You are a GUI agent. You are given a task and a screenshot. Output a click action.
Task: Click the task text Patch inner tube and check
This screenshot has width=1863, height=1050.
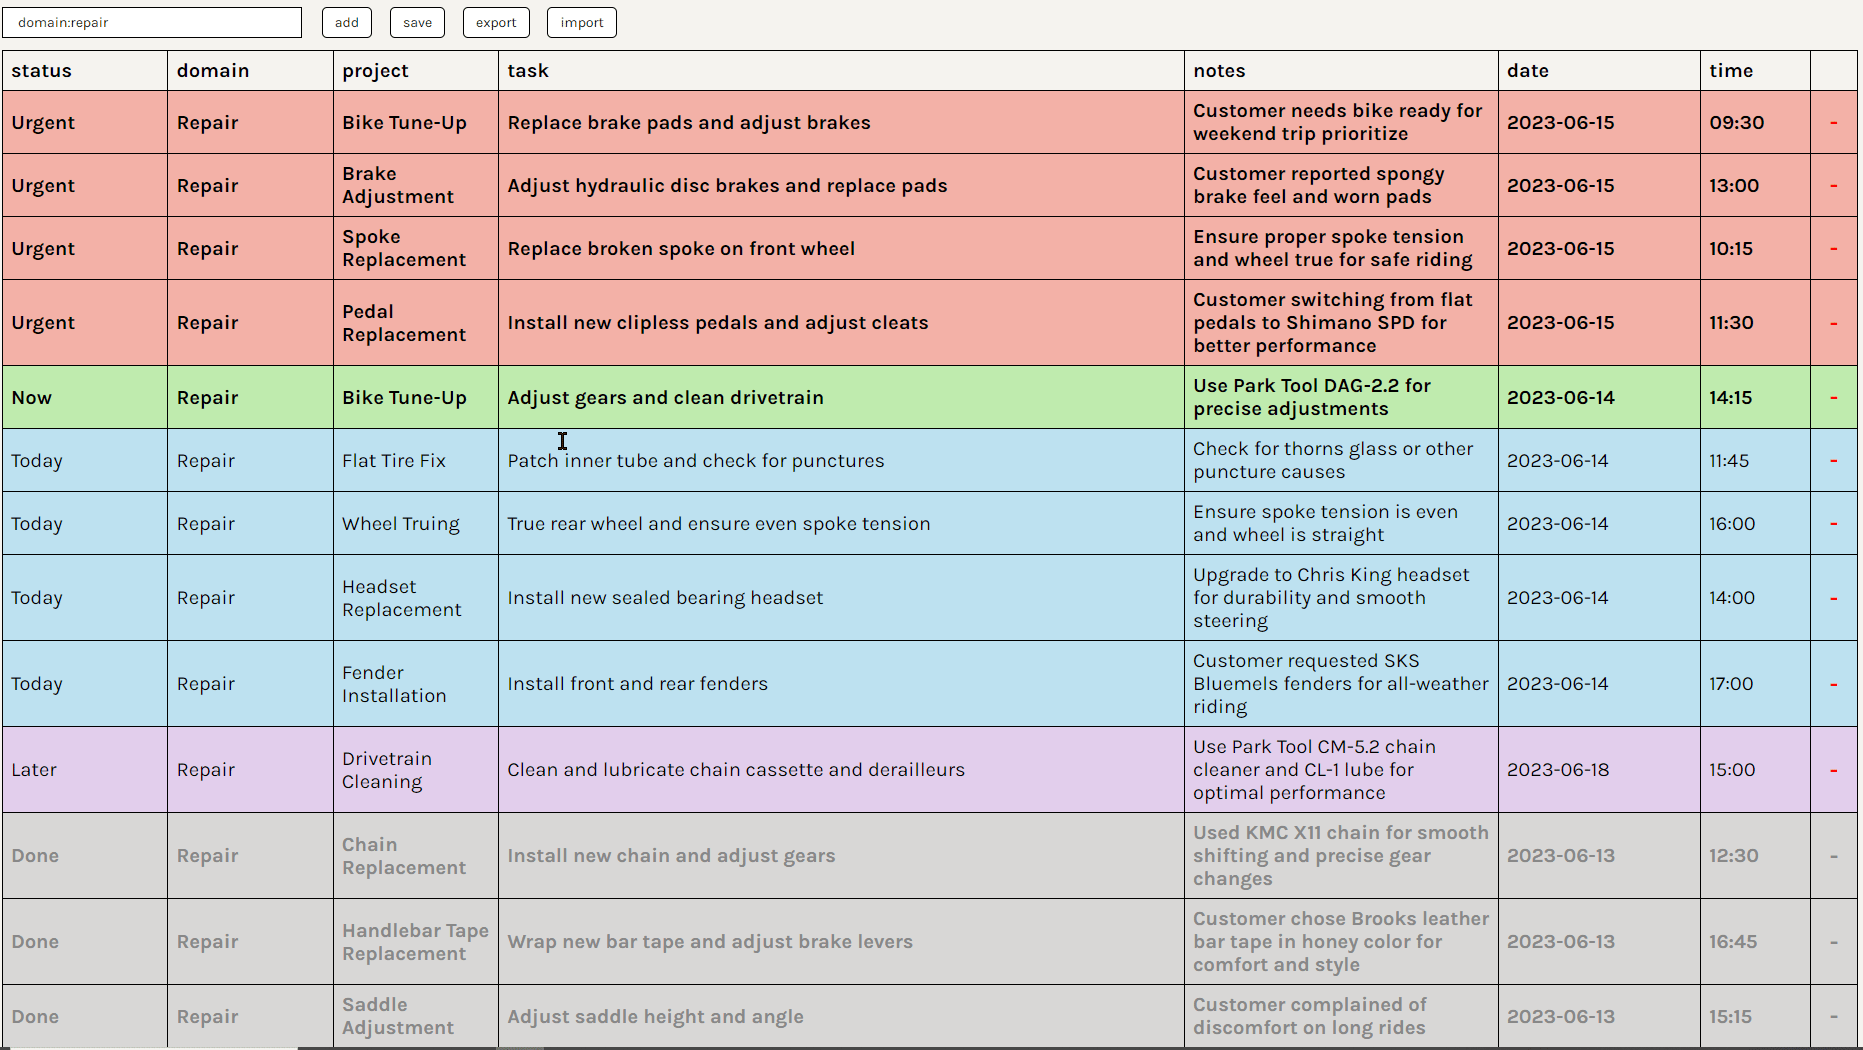point(696,460)
